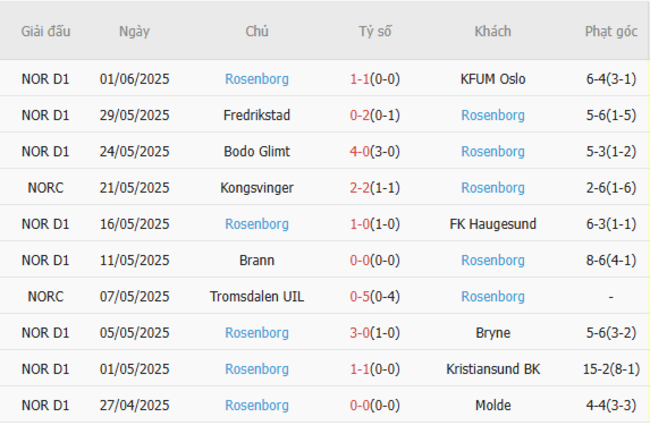Open the 0-5 score of Tromsdalen UIL match
Viewport: 650px width, 434px height.
click(360, 297)
